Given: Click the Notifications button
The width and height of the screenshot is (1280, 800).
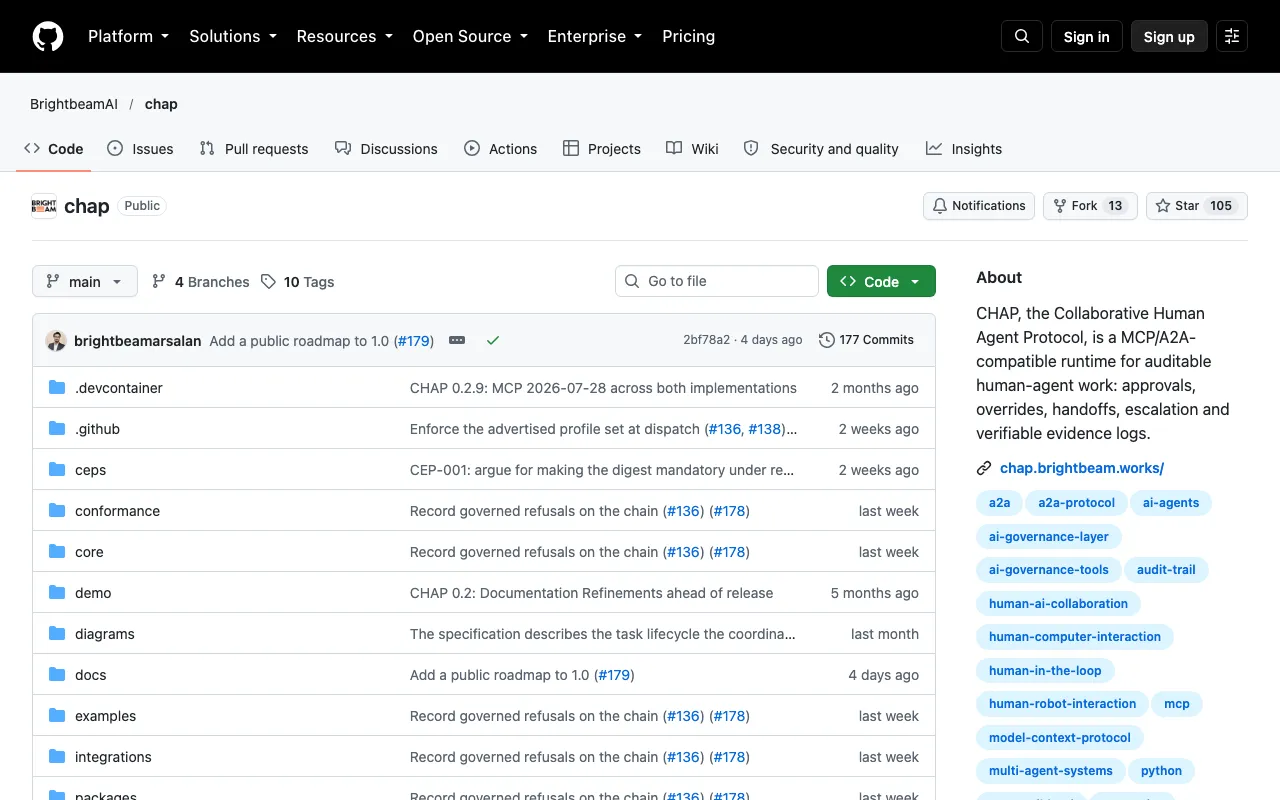Looking at the screenshot, I should click(x=979, y=206).
